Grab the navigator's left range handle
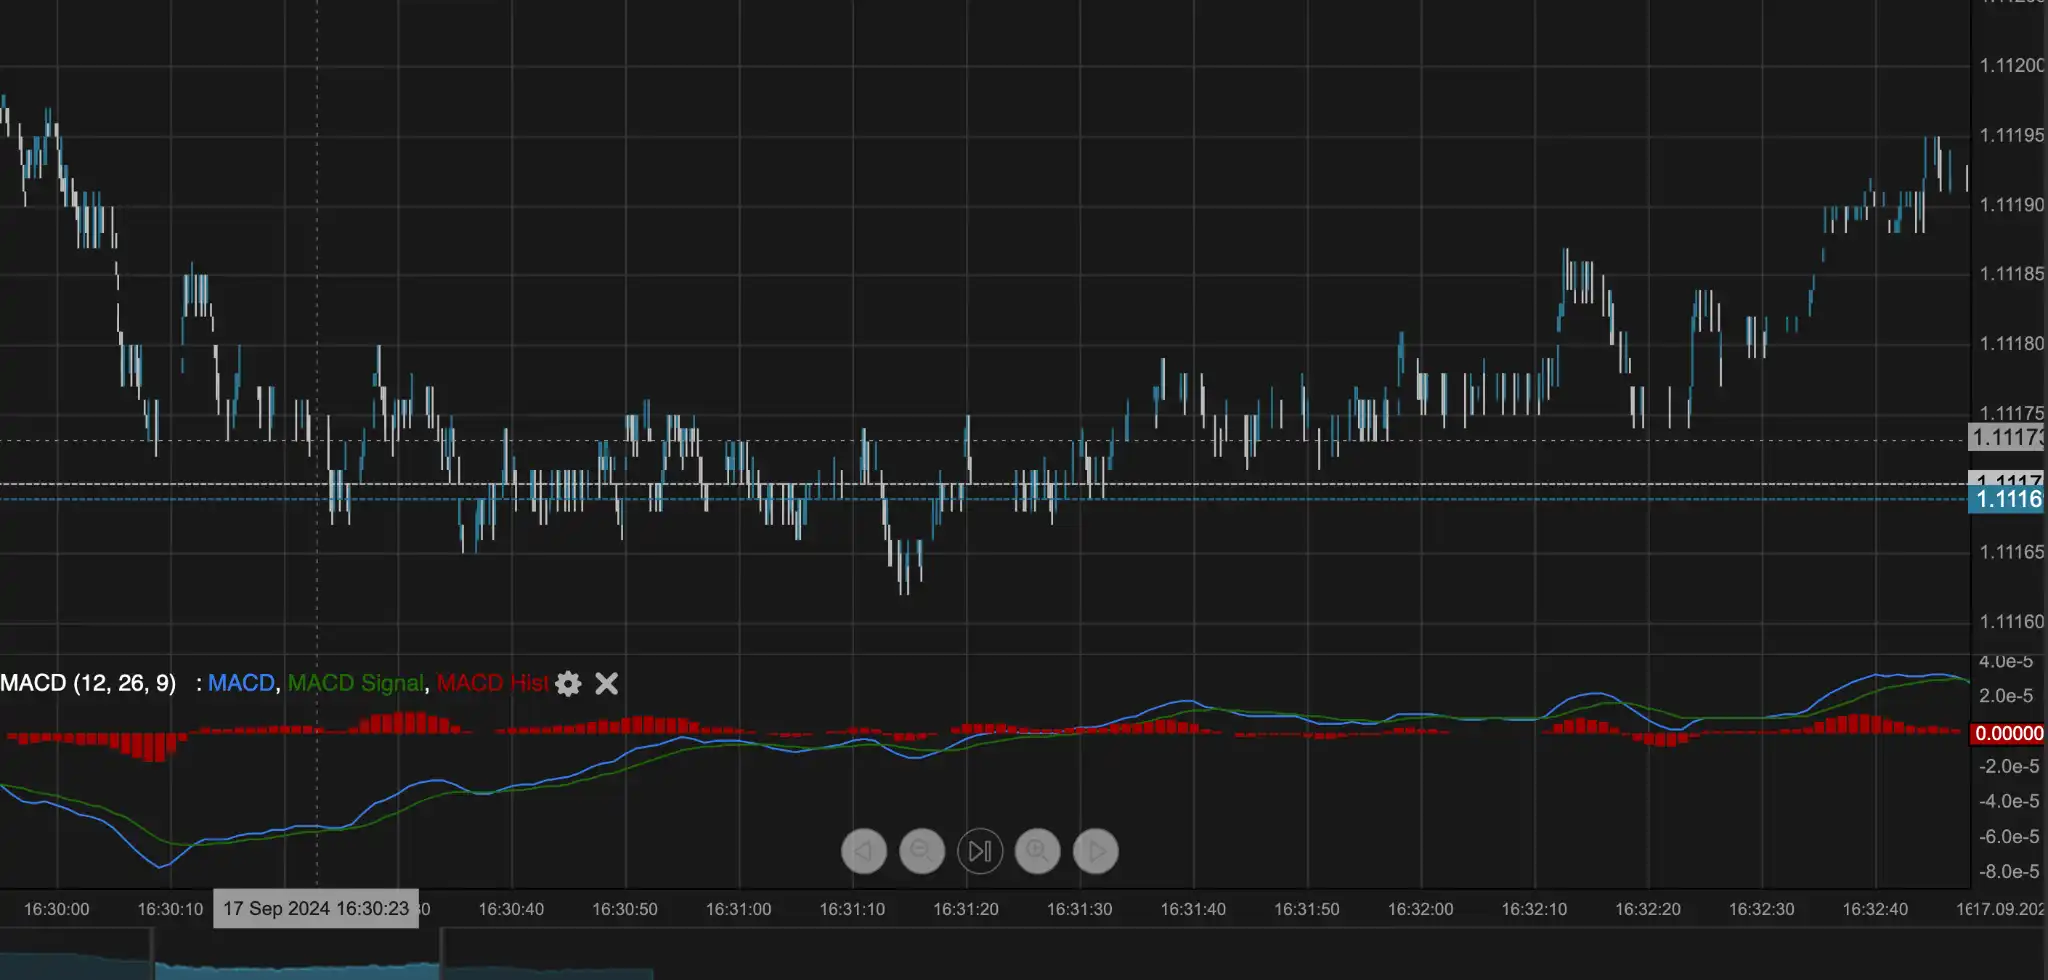The height and width of the screenshot is (980, 2048). (152, 955)
